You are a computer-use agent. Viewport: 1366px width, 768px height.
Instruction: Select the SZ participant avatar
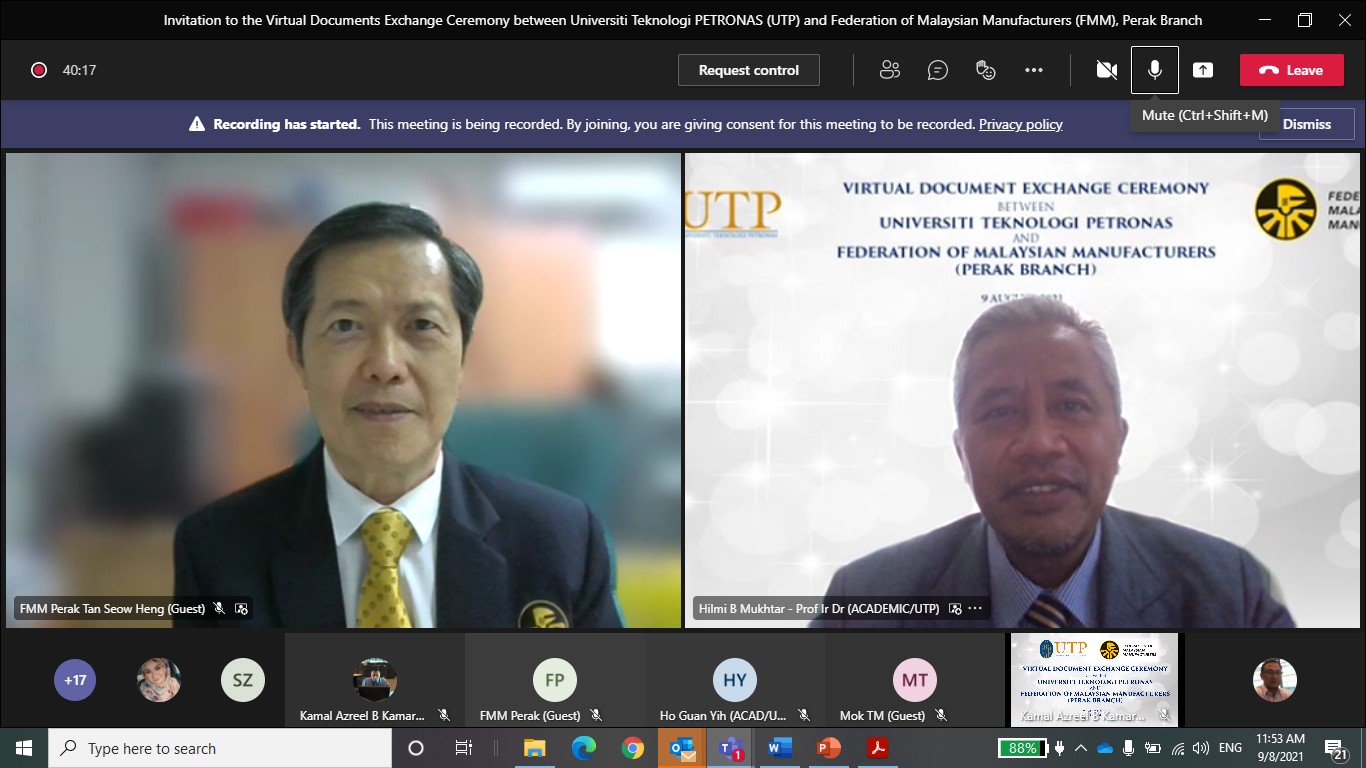coord(243,680)
